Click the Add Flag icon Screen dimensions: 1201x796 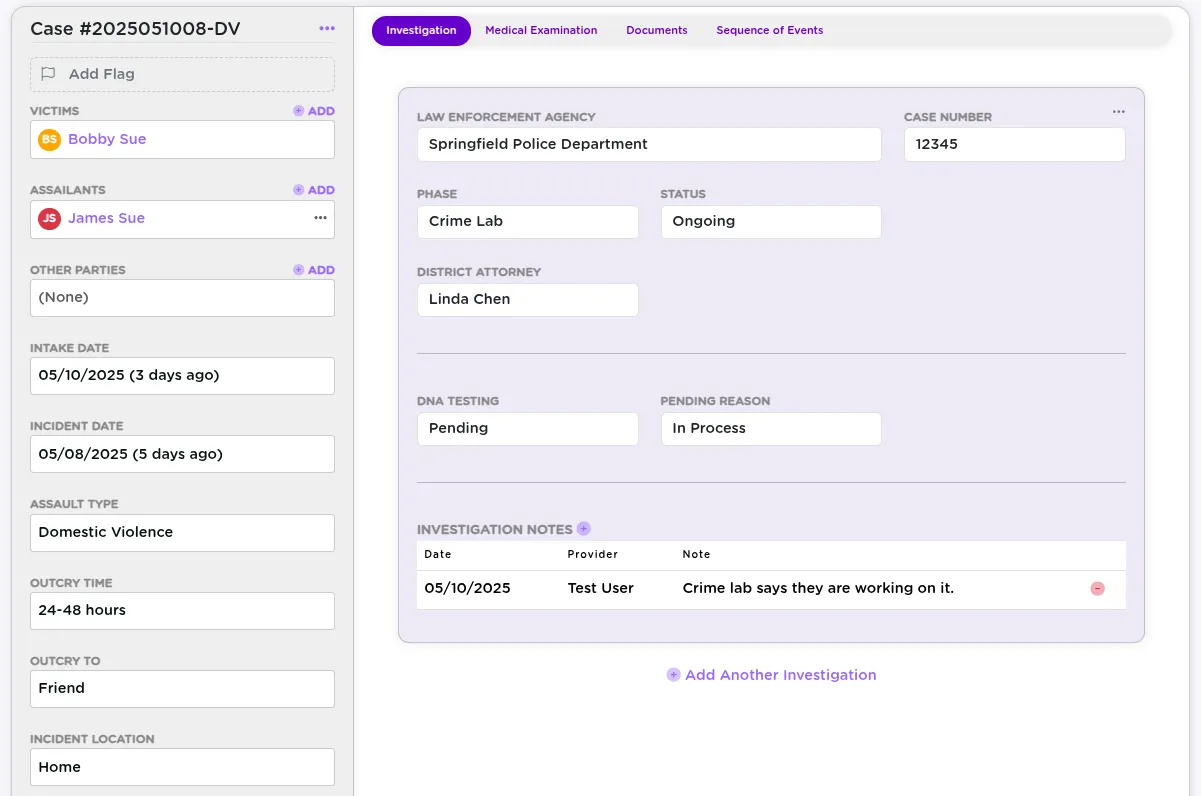(x=48, y=73)
